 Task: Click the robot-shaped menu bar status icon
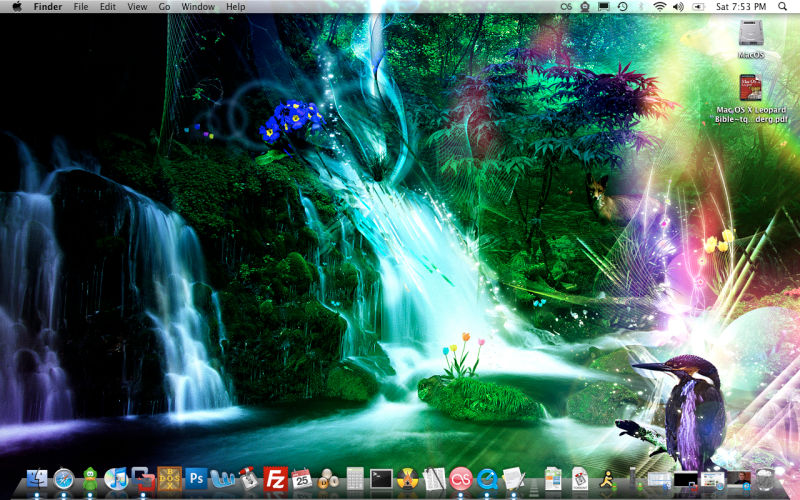pyautogui.click(x=585, y=7)
